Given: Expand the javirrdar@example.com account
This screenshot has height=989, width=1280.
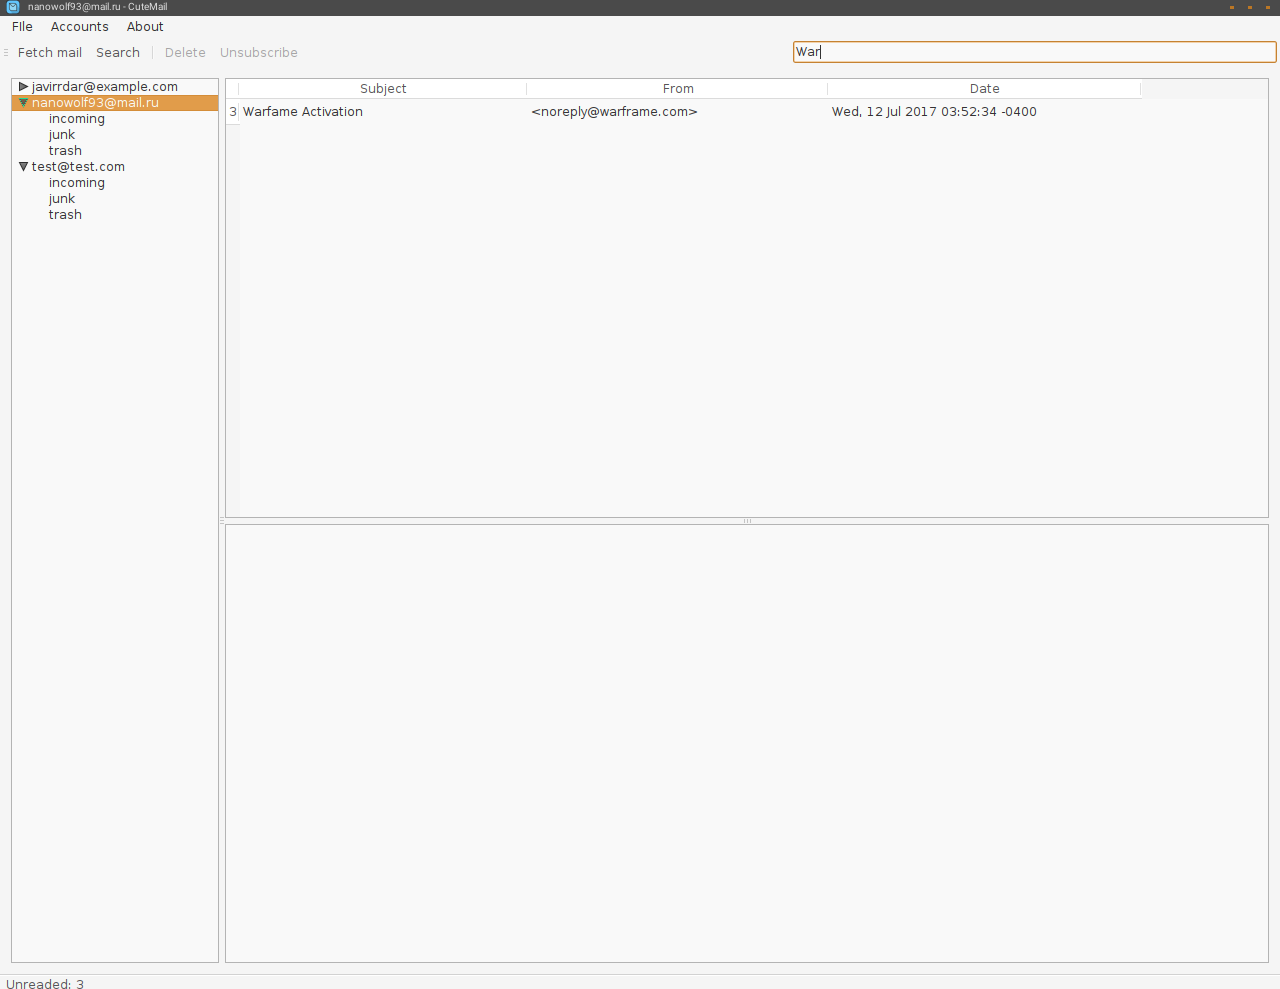Looking at the screenshot, I should 24,87.
